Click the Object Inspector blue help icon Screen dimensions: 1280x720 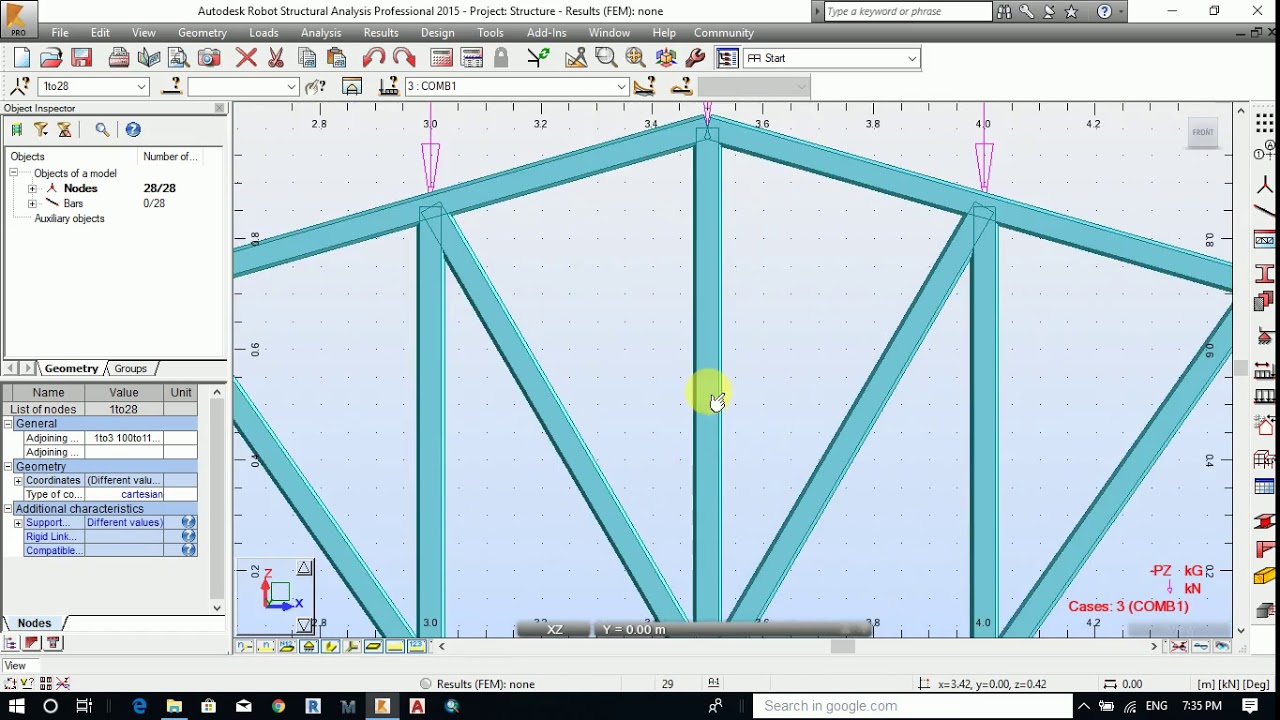133,129
